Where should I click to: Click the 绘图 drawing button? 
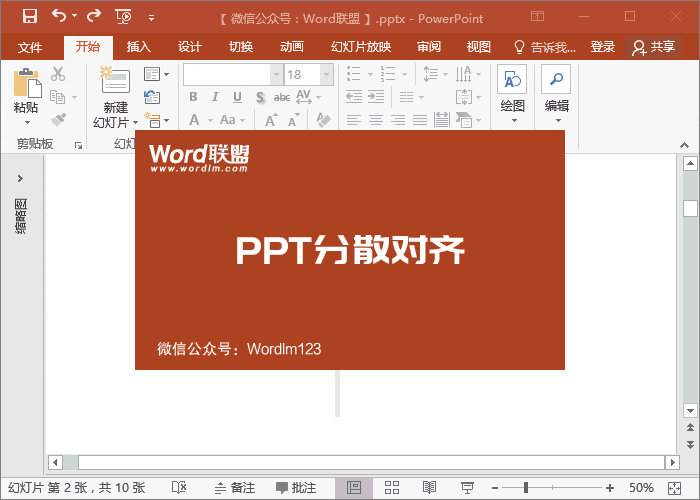[512, 94]
